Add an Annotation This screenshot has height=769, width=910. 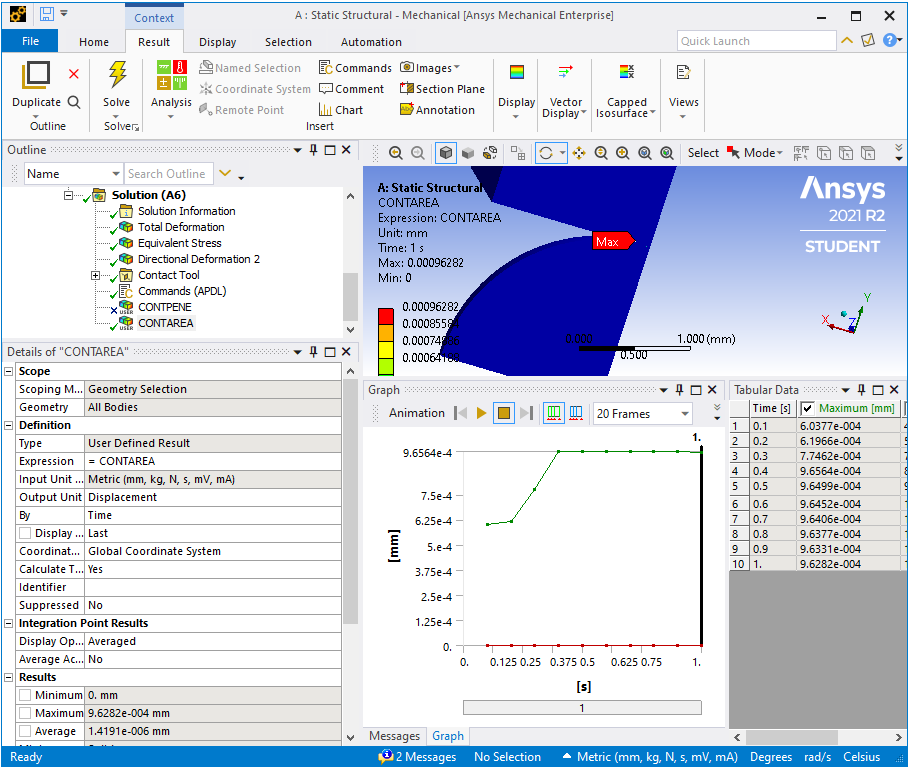[x=437, y=110]
